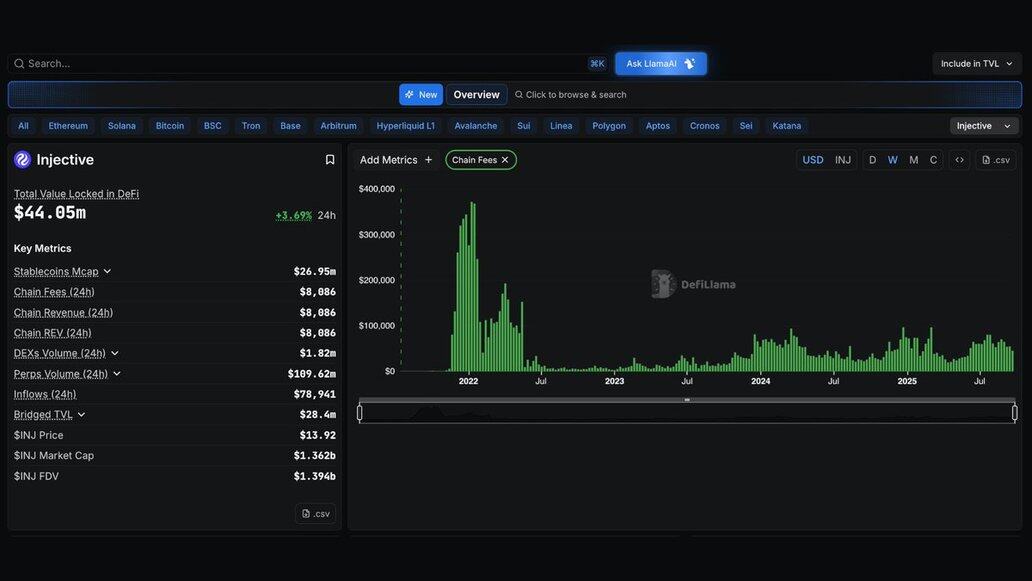This screenshot has width=1032, height=581.
Task: Click the Ask LlamaAI button
Action: point(661,64)
